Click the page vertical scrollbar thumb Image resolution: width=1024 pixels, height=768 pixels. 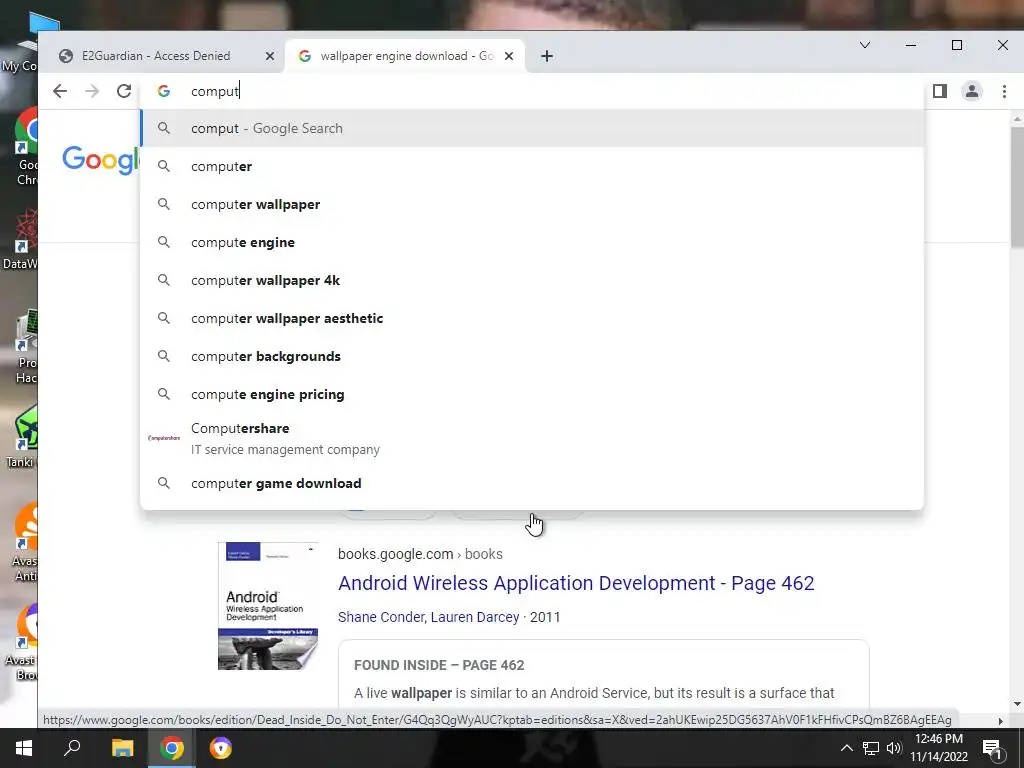1017,188
